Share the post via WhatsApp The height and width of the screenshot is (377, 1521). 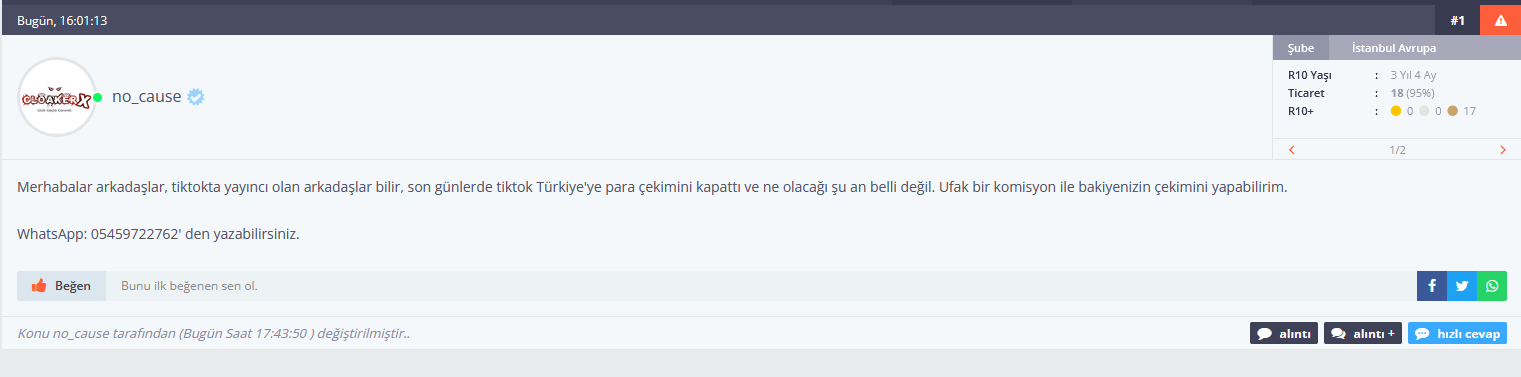(1492, 286)
